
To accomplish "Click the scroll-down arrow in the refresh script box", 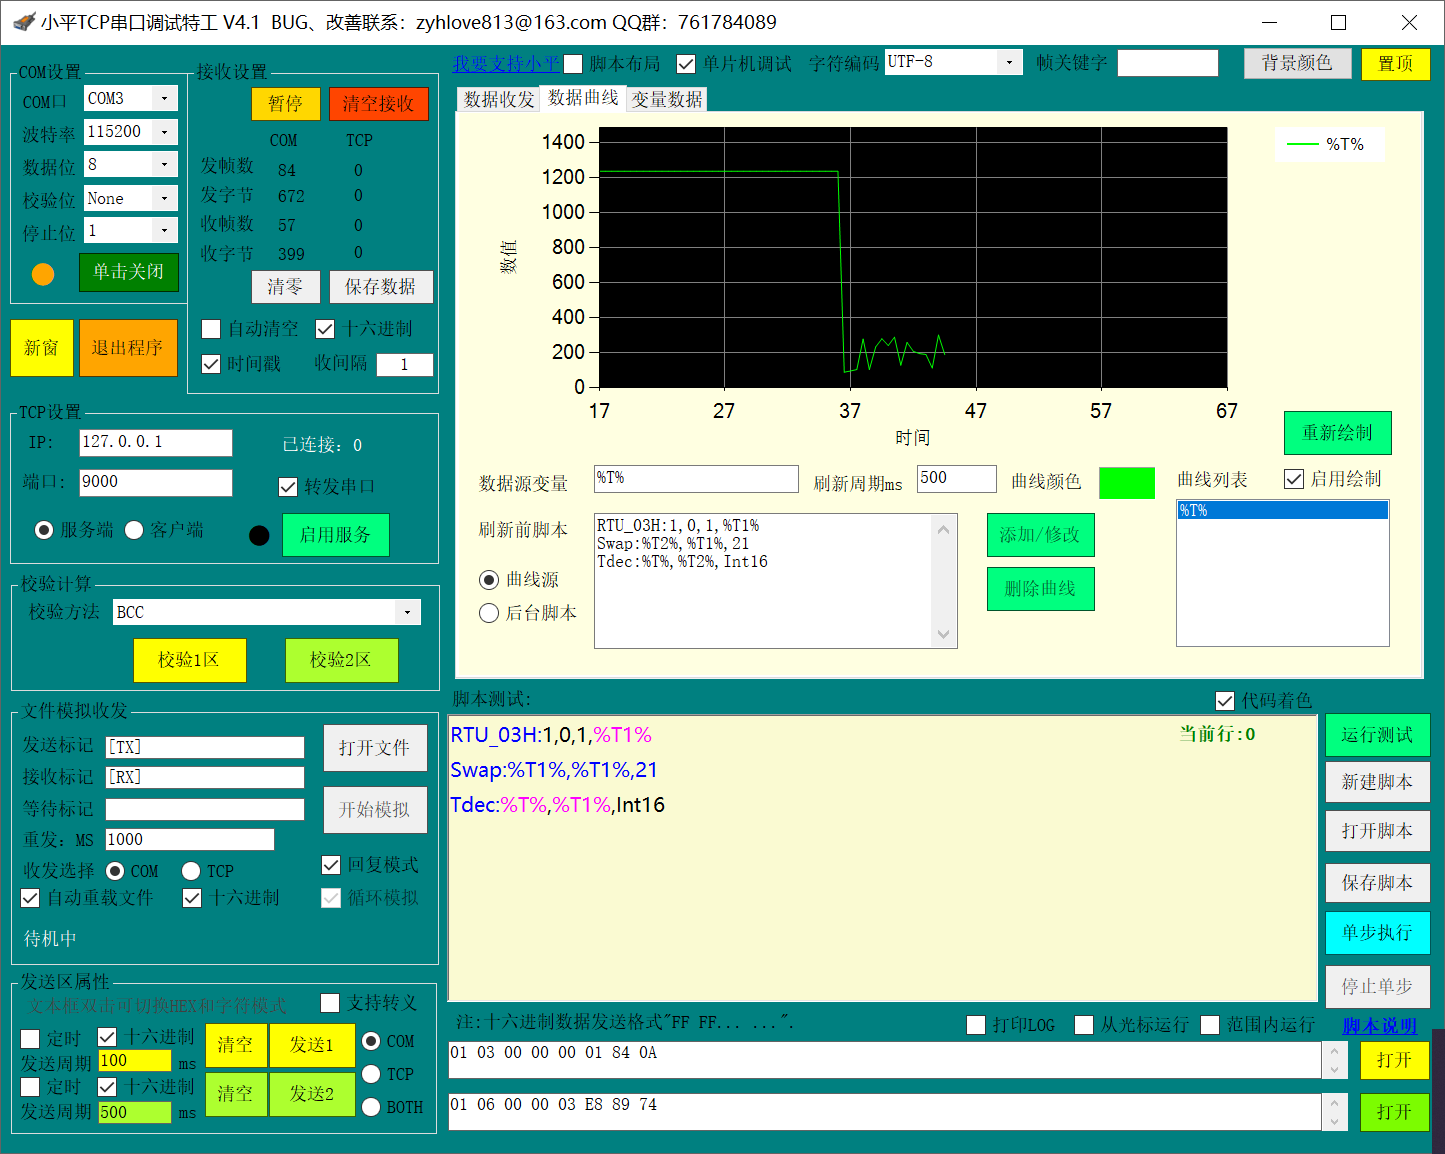I will click(x=943, y=634).
